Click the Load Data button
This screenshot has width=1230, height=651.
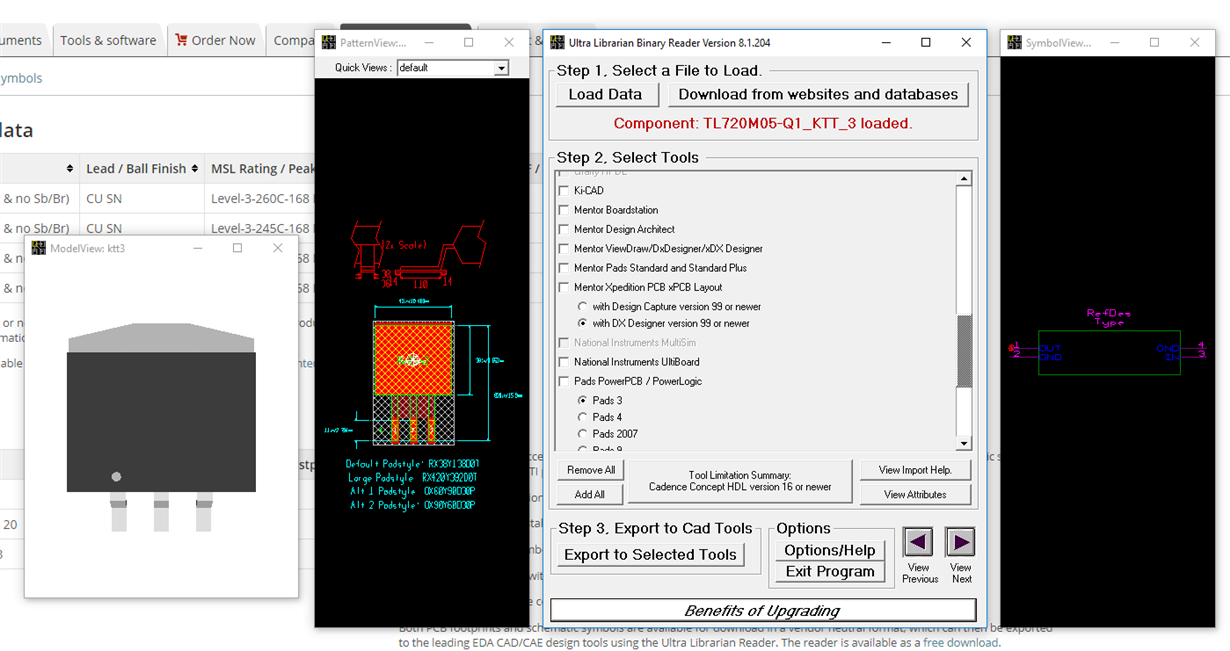tap(606, 94)
